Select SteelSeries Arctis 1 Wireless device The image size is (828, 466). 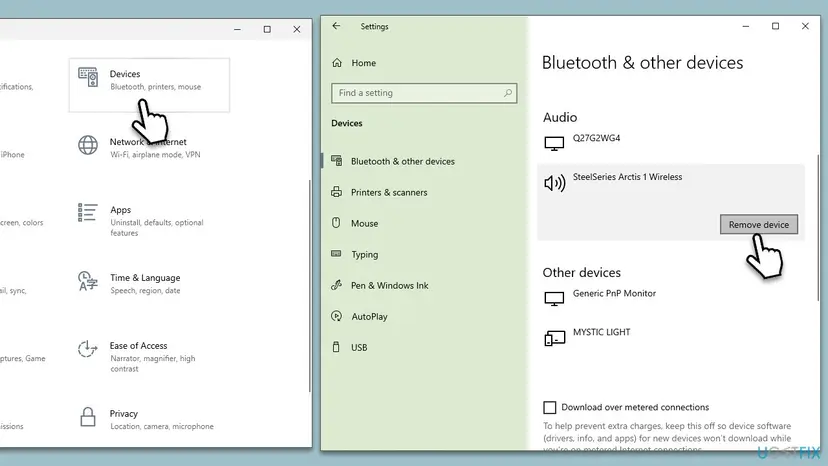[627, 177]
